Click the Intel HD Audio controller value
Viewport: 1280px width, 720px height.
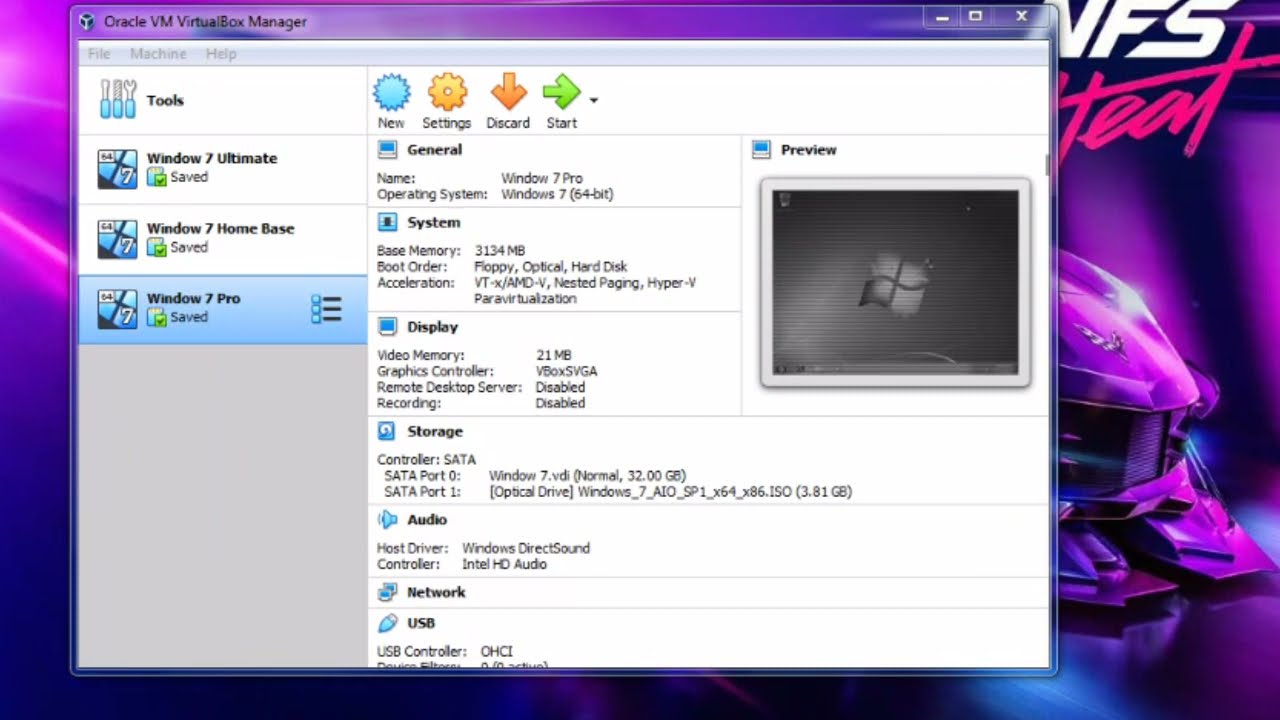point(504,564)
